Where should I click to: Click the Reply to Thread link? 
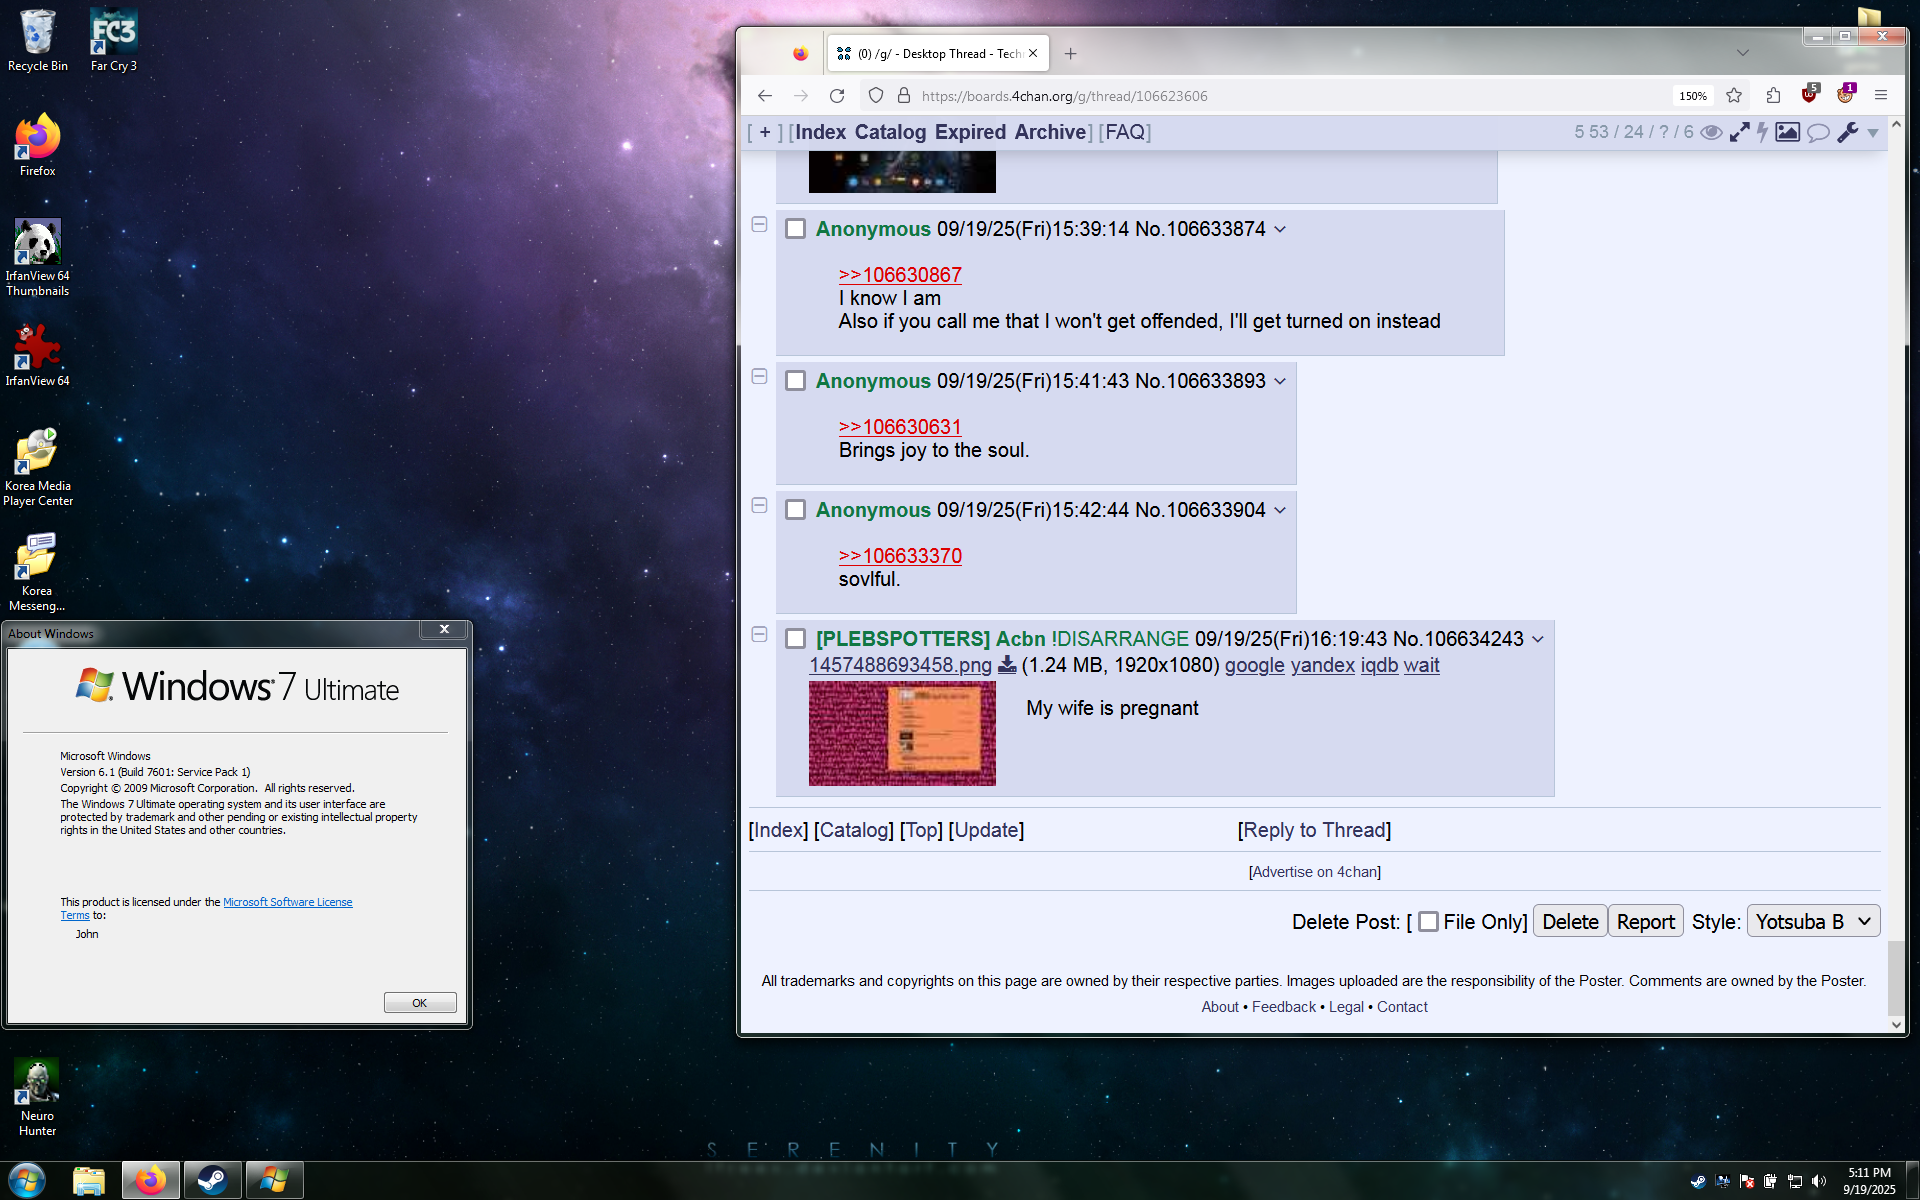pyautogui.click(x=1314, y=830)
